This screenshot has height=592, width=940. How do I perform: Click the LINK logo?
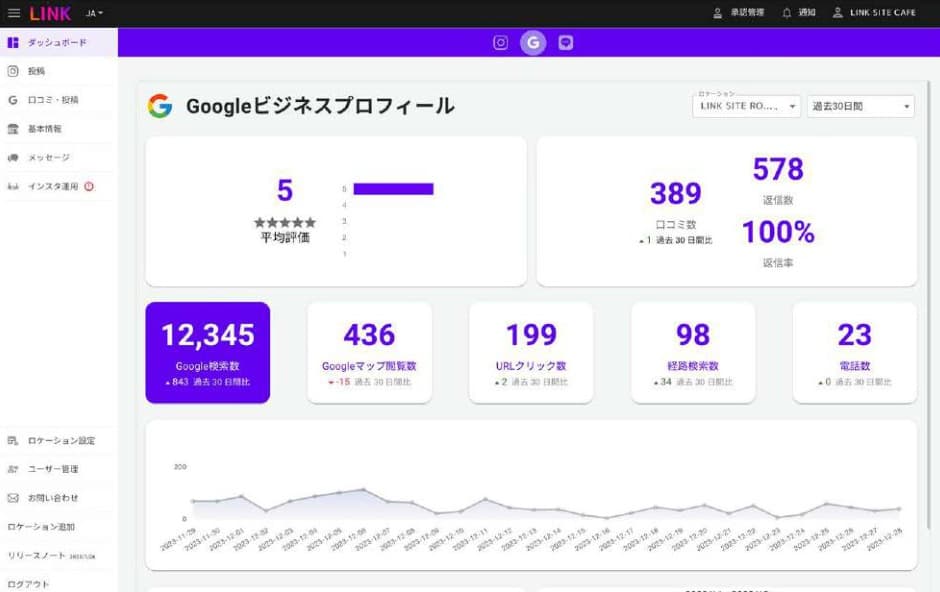tap(50, 13)
